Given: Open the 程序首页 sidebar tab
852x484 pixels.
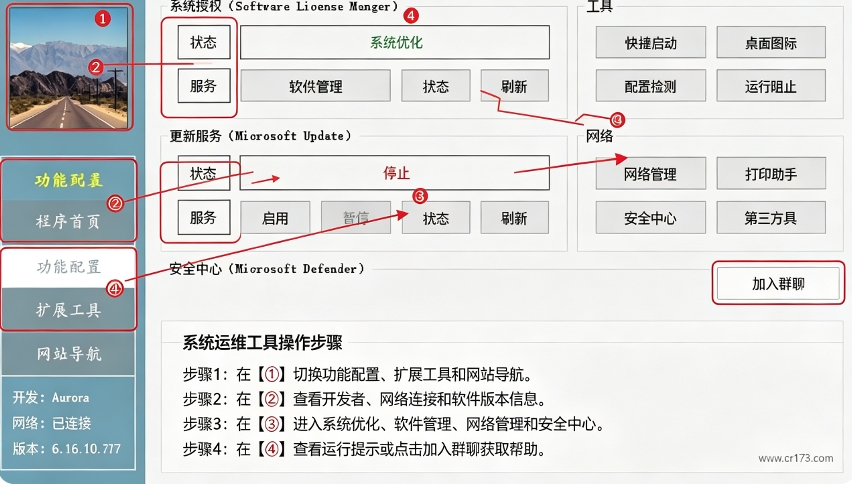Looking at the screenshot, I should point(68,221).
